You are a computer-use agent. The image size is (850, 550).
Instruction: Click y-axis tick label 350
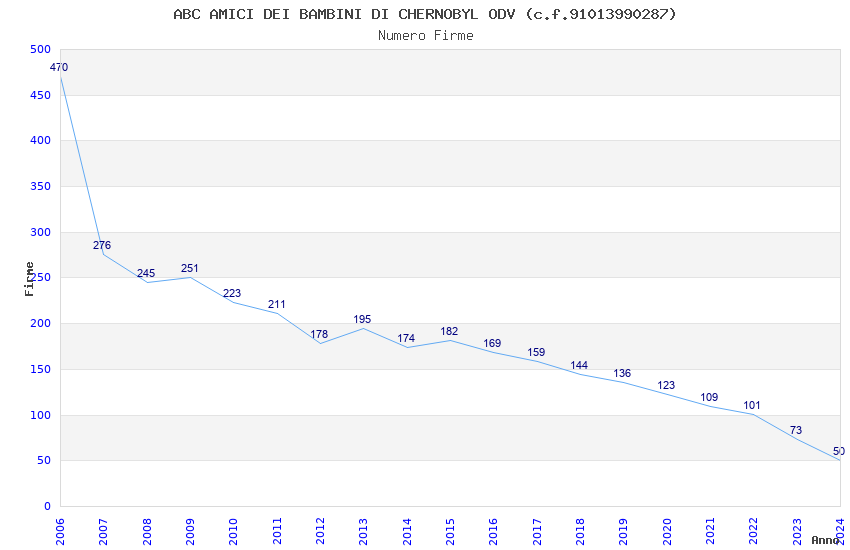[41, 186]
